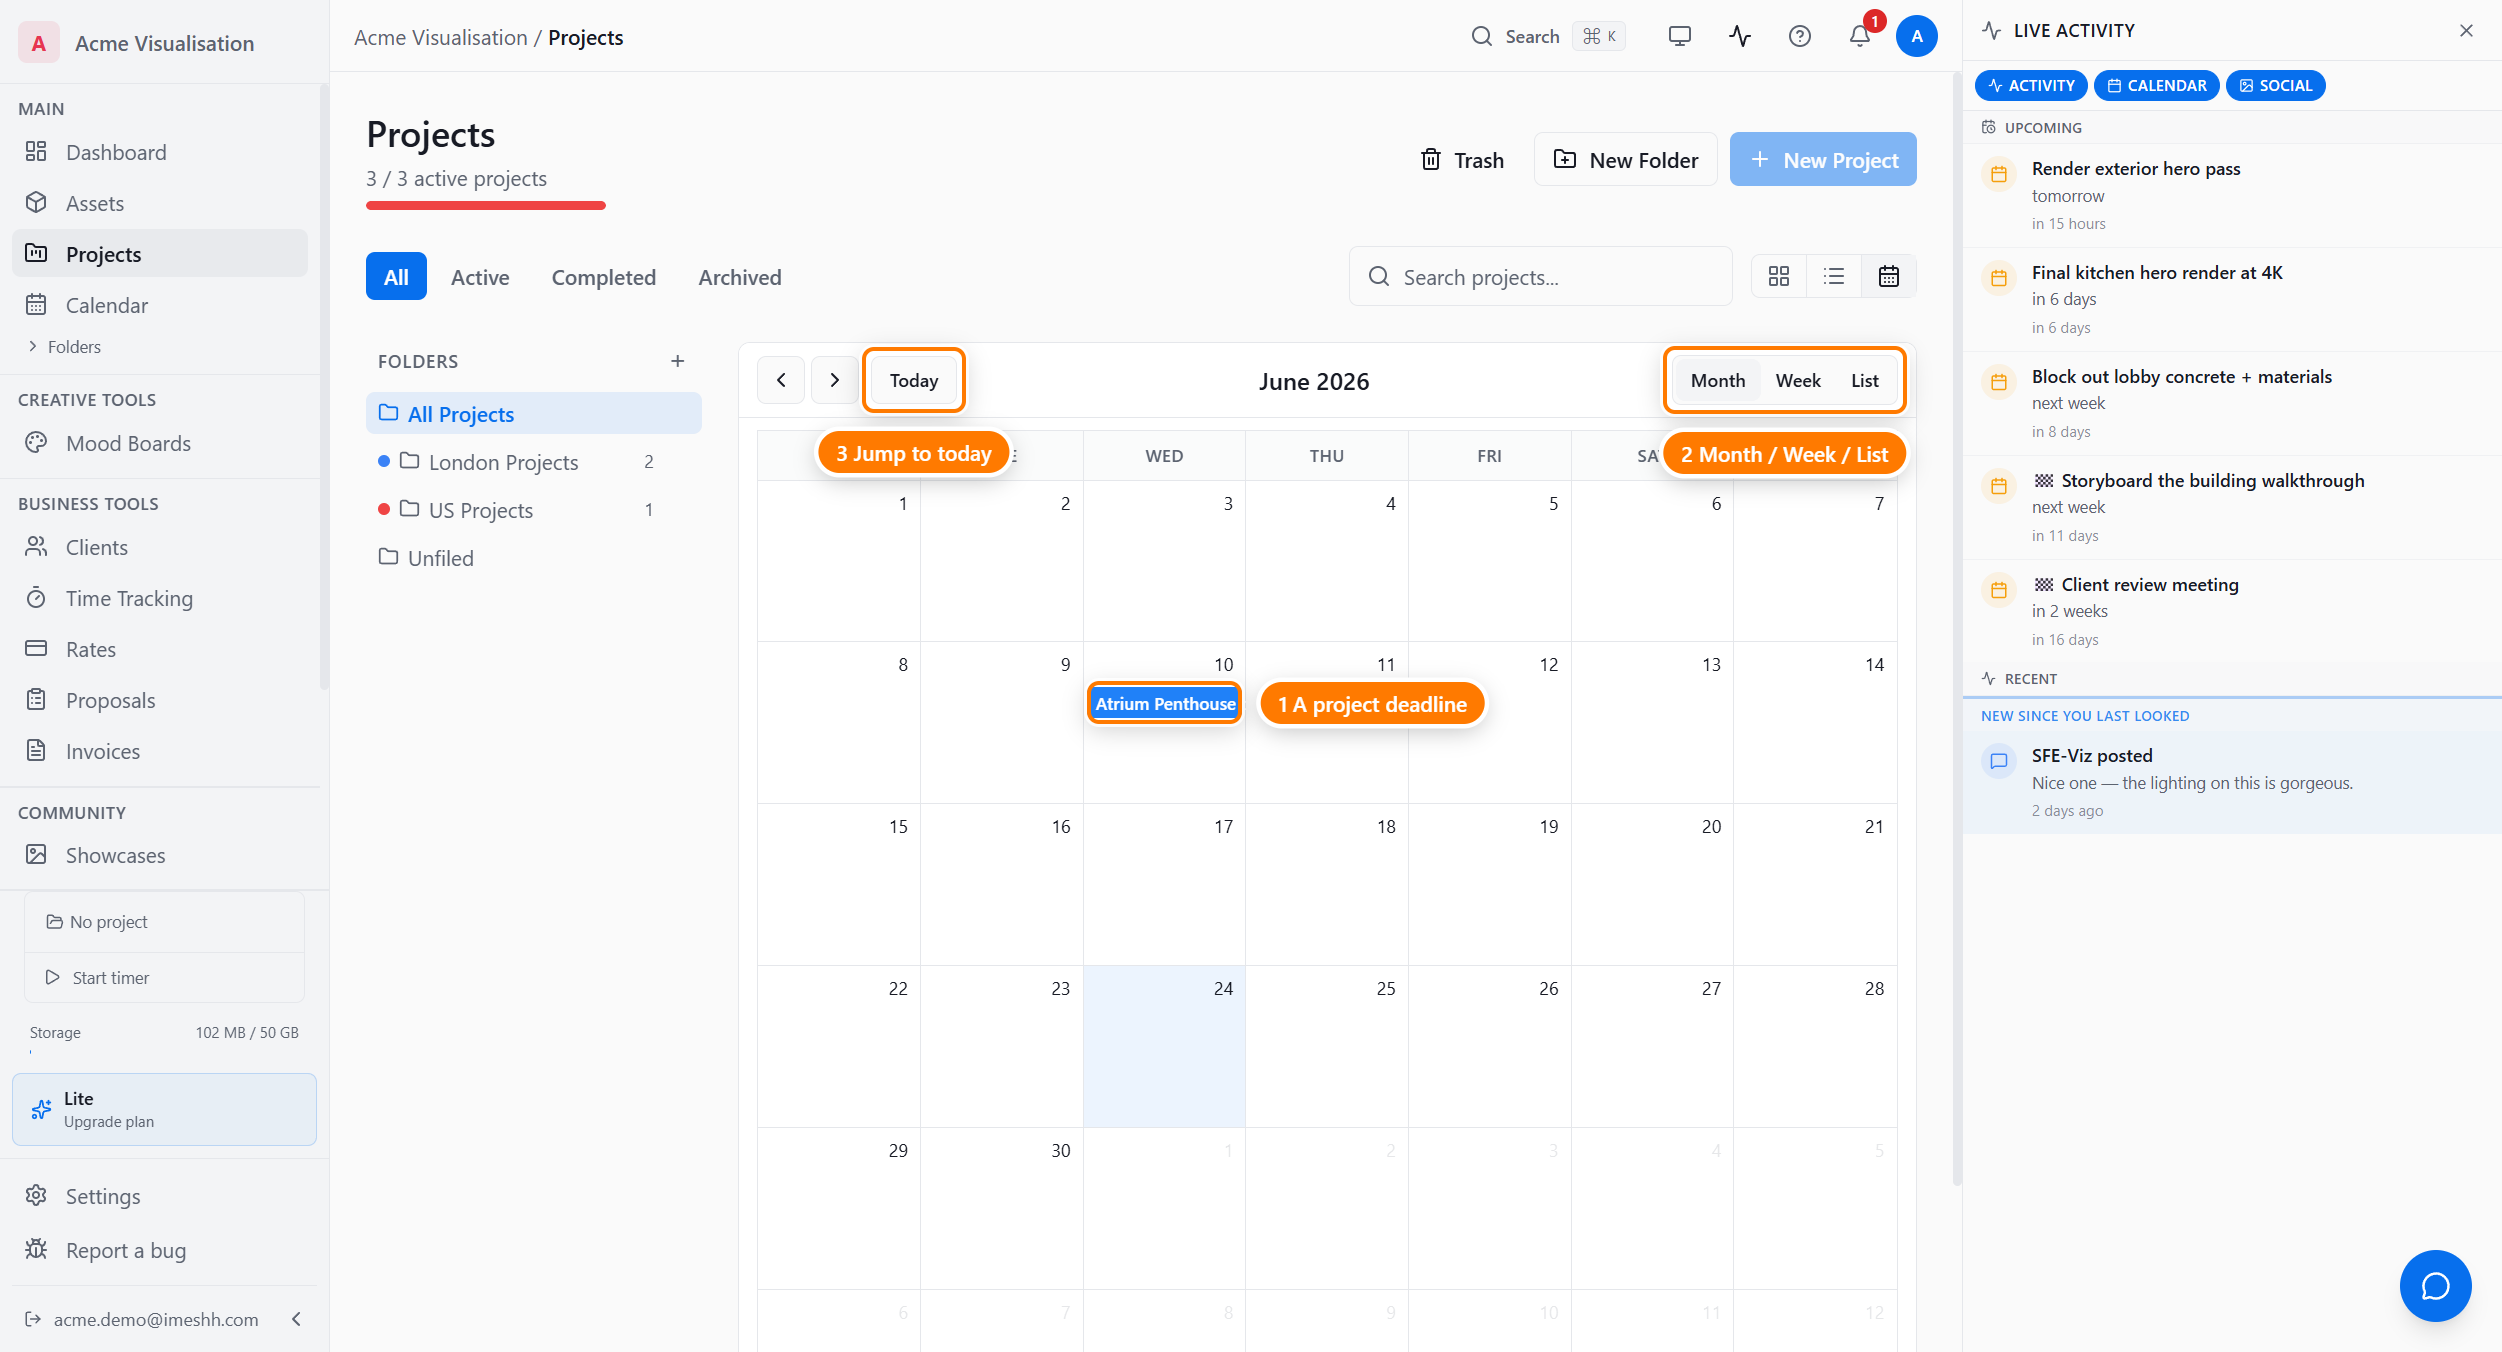Open global Search in top bar

pyautogui.click(x=1548, y=37)
